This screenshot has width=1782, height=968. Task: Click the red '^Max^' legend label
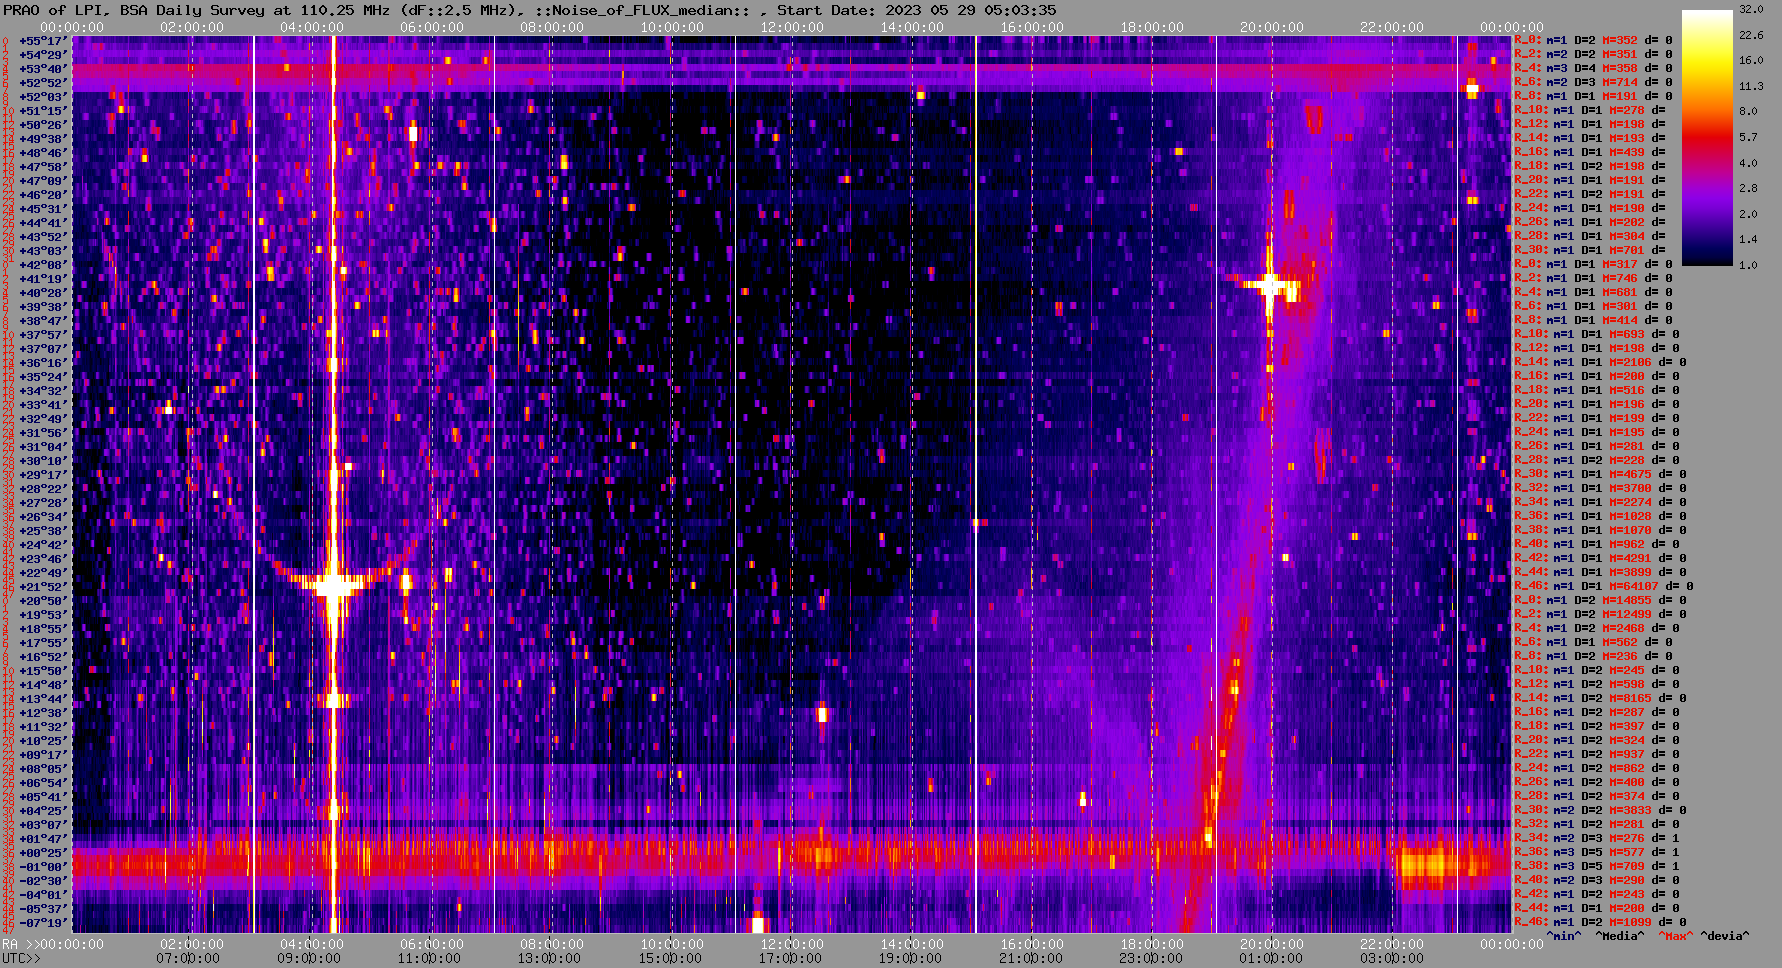coord(1675,936)
